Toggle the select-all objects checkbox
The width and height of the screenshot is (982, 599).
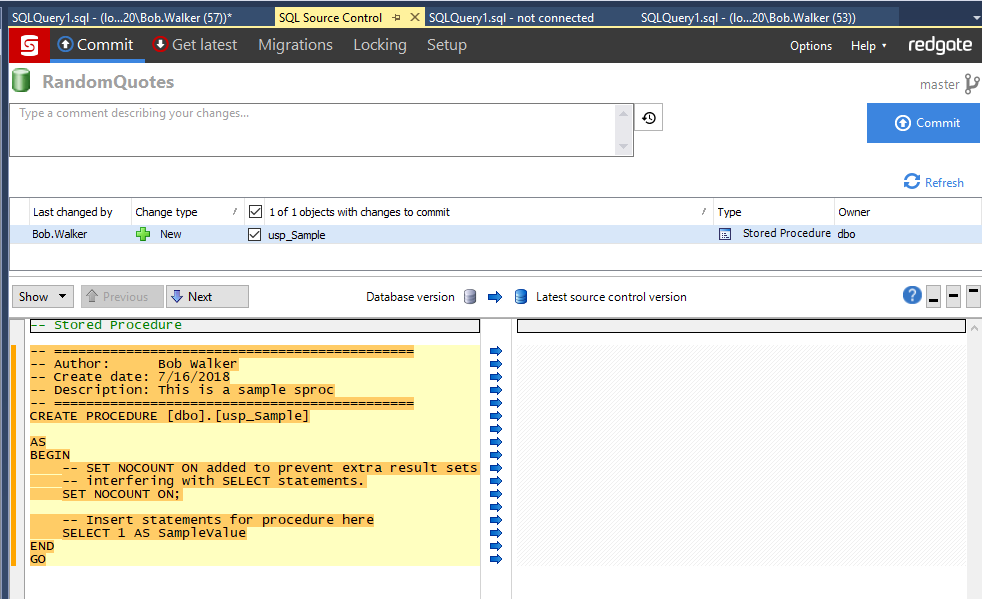(x=255, y=211)
